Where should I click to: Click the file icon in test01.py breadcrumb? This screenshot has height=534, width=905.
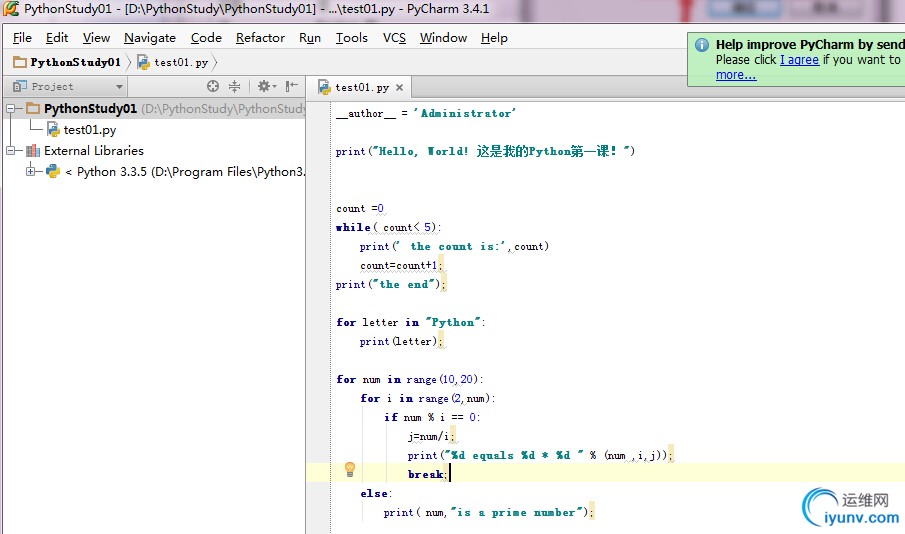tap(143, 62)
